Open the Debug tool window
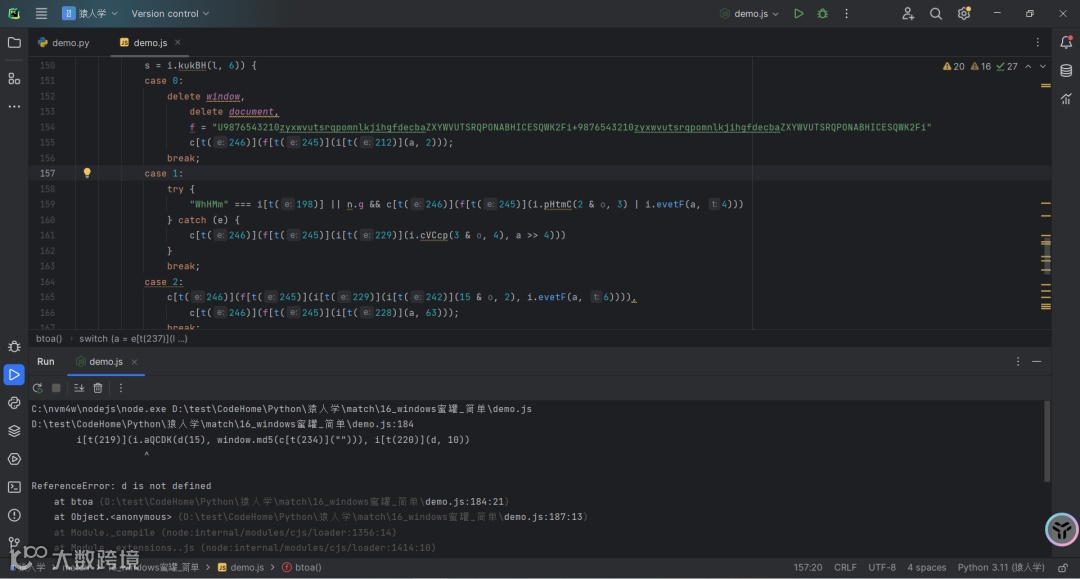The image size is (1080, 579). coord(14,346)
